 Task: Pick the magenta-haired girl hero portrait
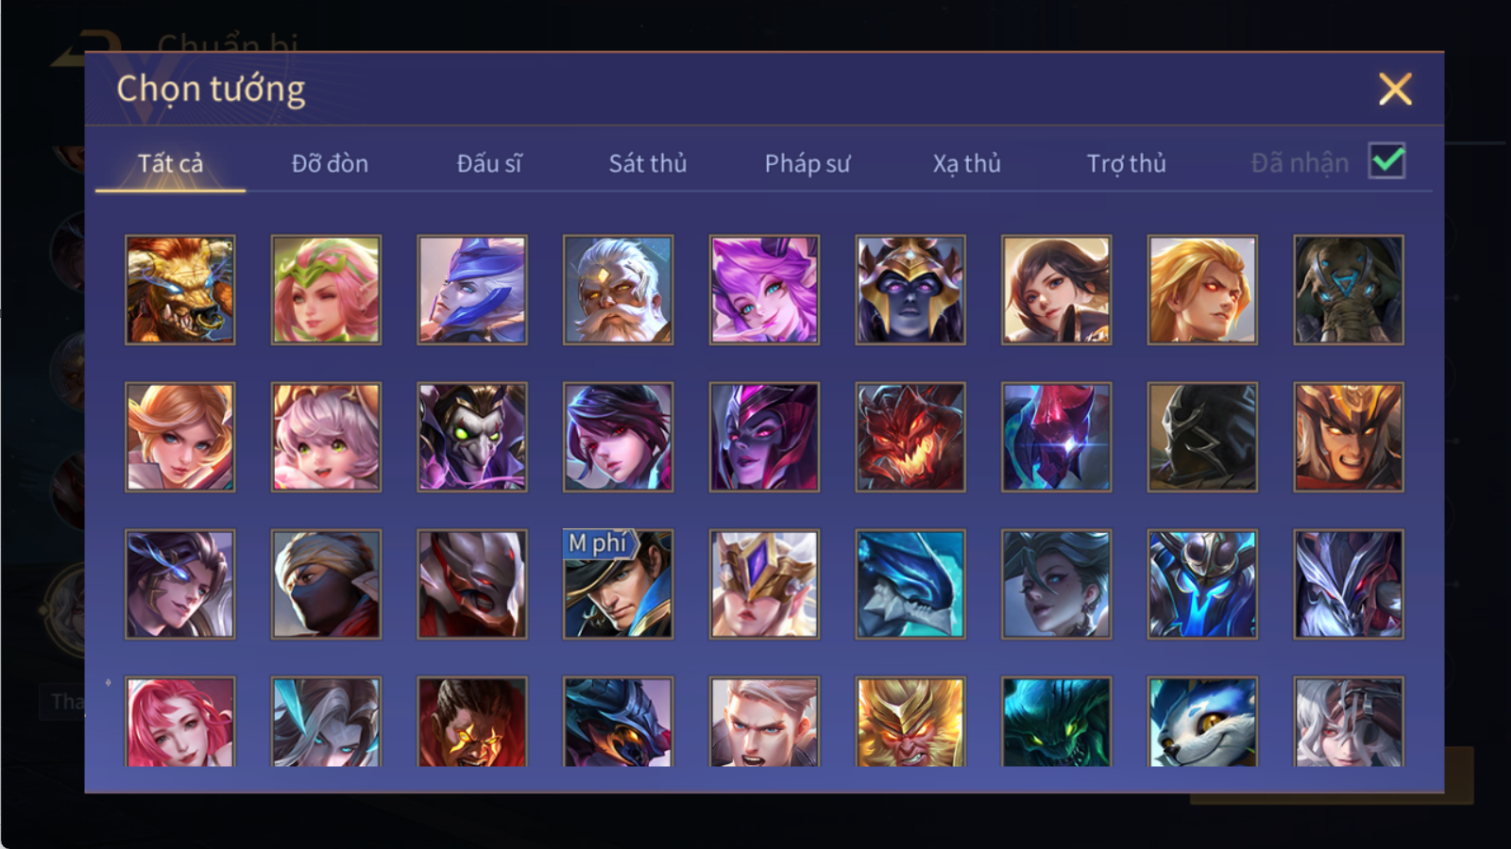click(x=764, y=290)
